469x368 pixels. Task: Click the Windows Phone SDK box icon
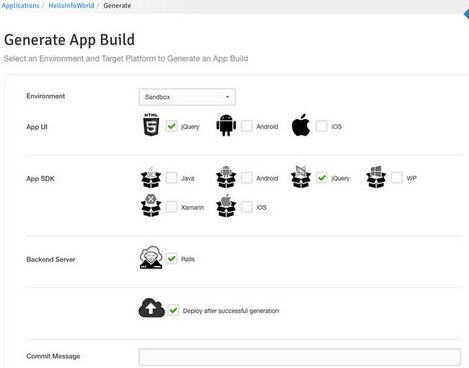pos(376,177)
